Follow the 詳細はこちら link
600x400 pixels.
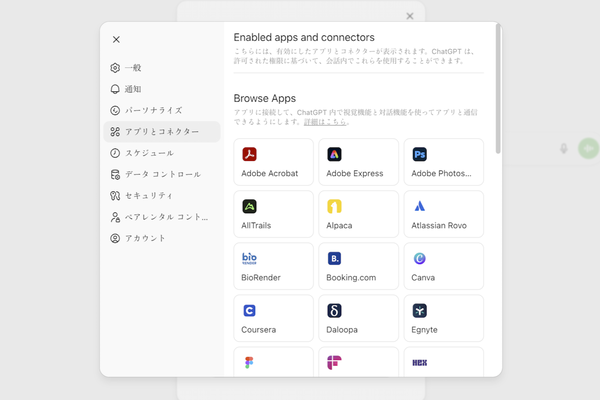click(325, 122)
